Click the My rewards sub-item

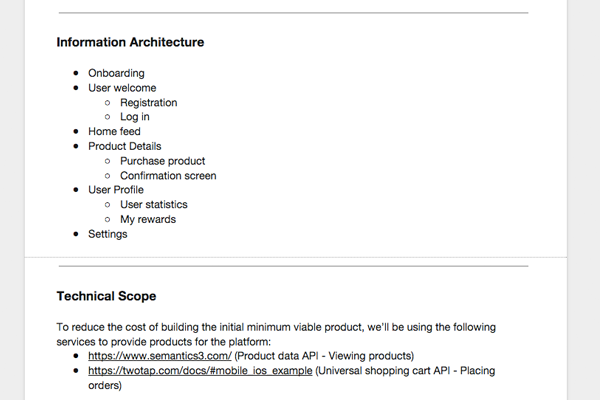pos(148,219)
